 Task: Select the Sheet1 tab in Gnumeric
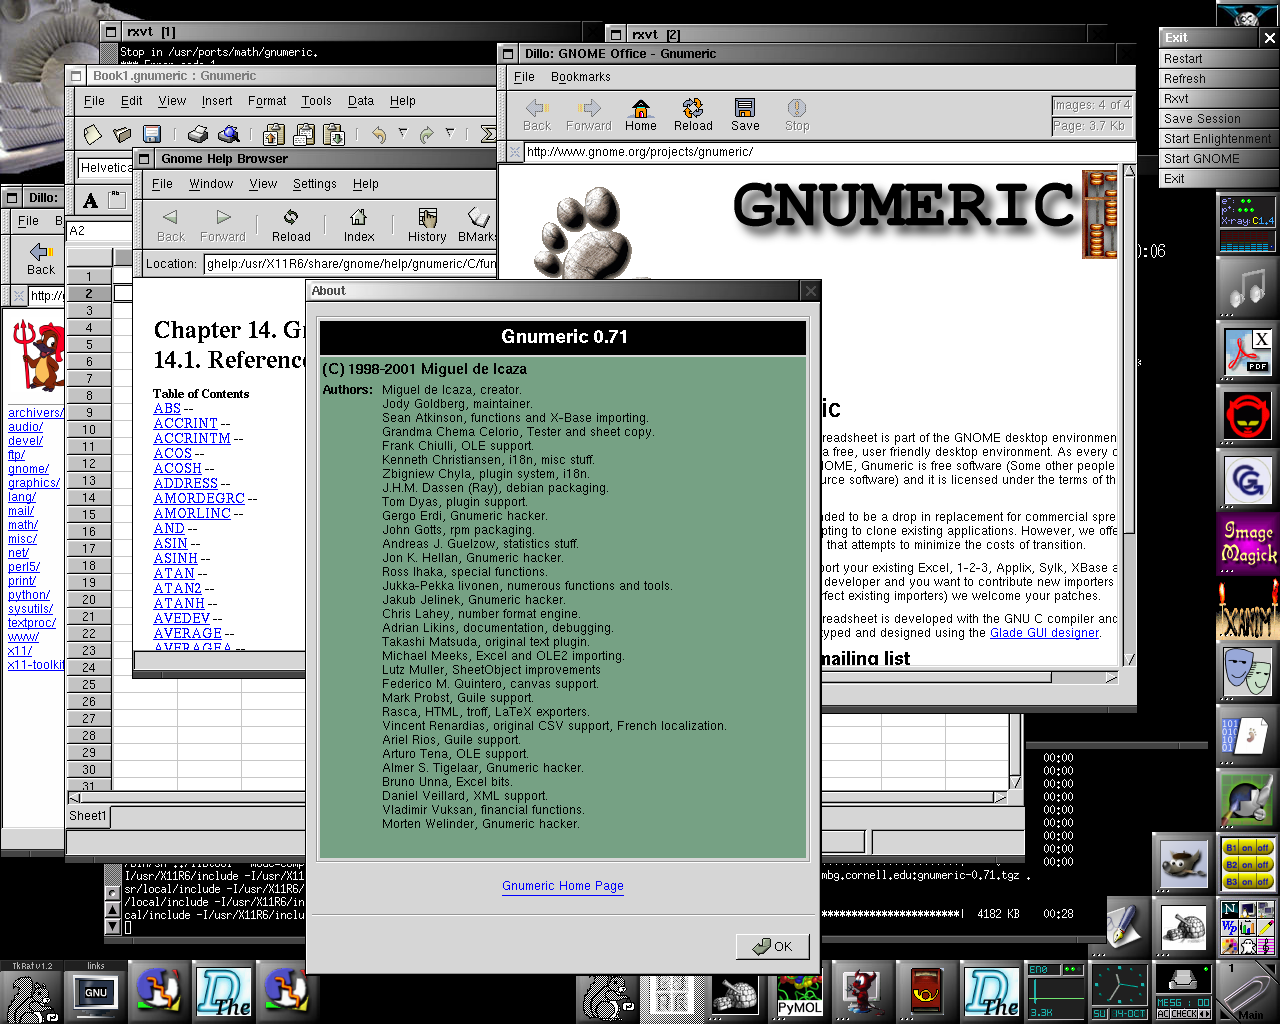coord(88,816)
